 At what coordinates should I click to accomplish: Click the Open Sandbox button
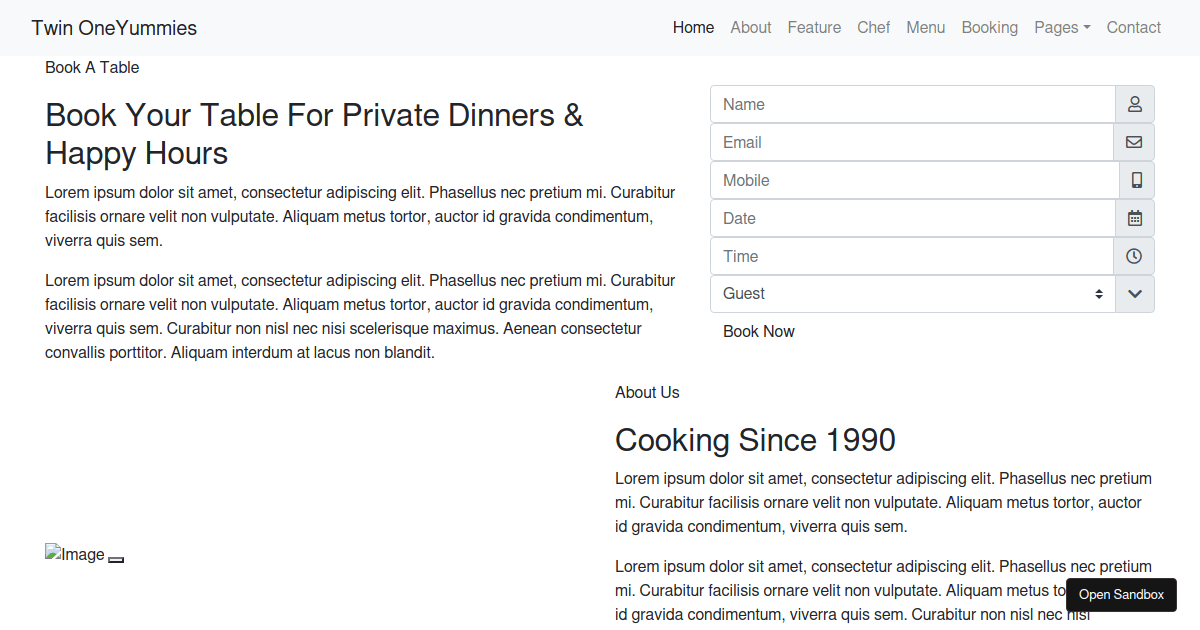point(1121,595)
